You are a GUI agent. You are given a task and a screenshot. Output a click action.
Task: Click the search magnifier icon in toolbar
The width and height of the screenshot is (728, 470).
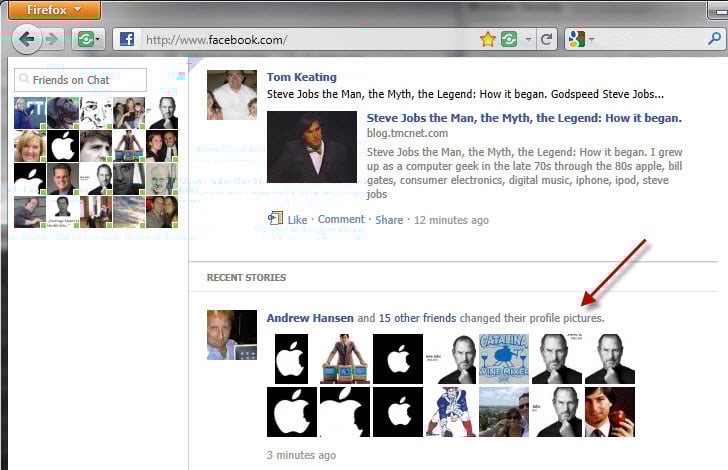point(711,40)
